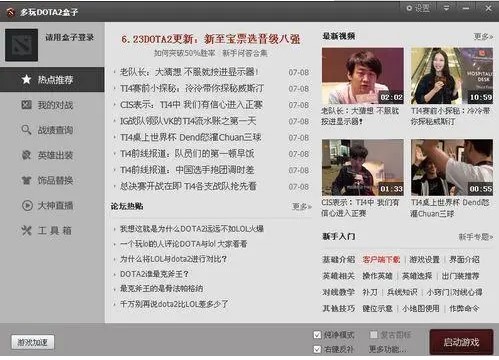The image size is (499, 360).
Task: Click the 饰品替换 sidebar icon
Action: pyautogui.click(x=26, y=180)
